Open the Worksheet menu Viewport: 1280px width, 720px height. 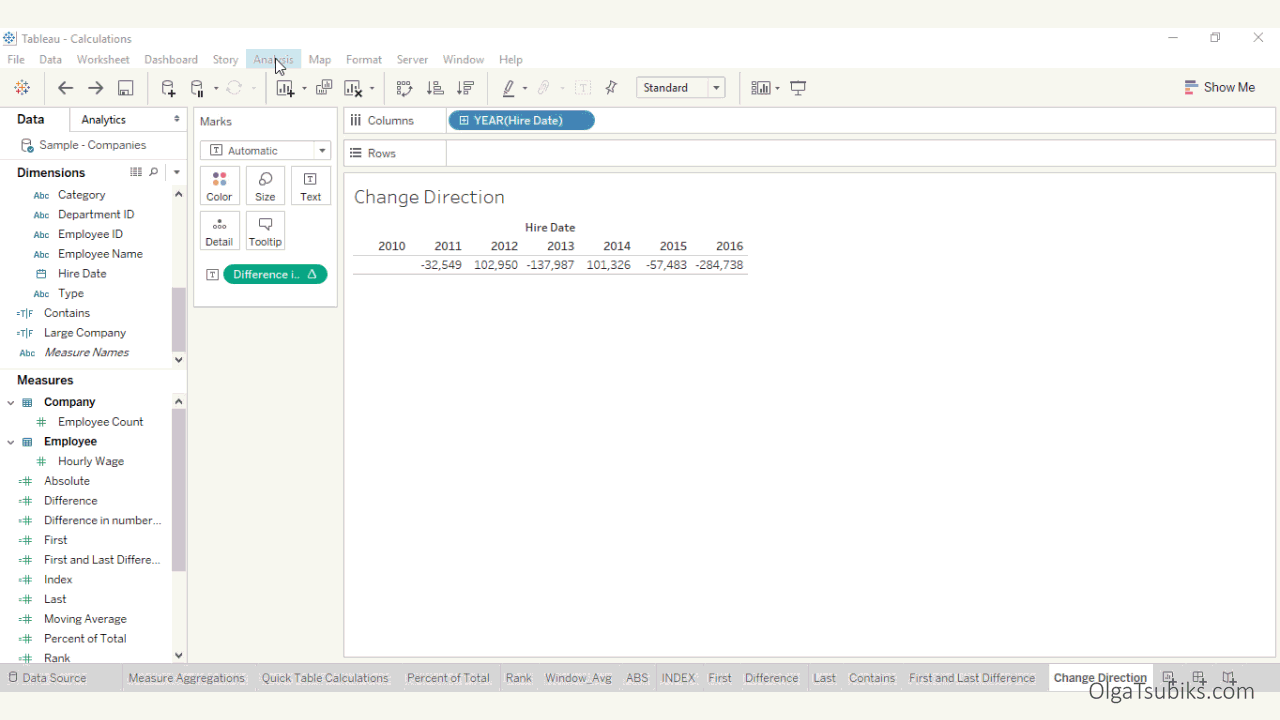[x=103, y=60]
